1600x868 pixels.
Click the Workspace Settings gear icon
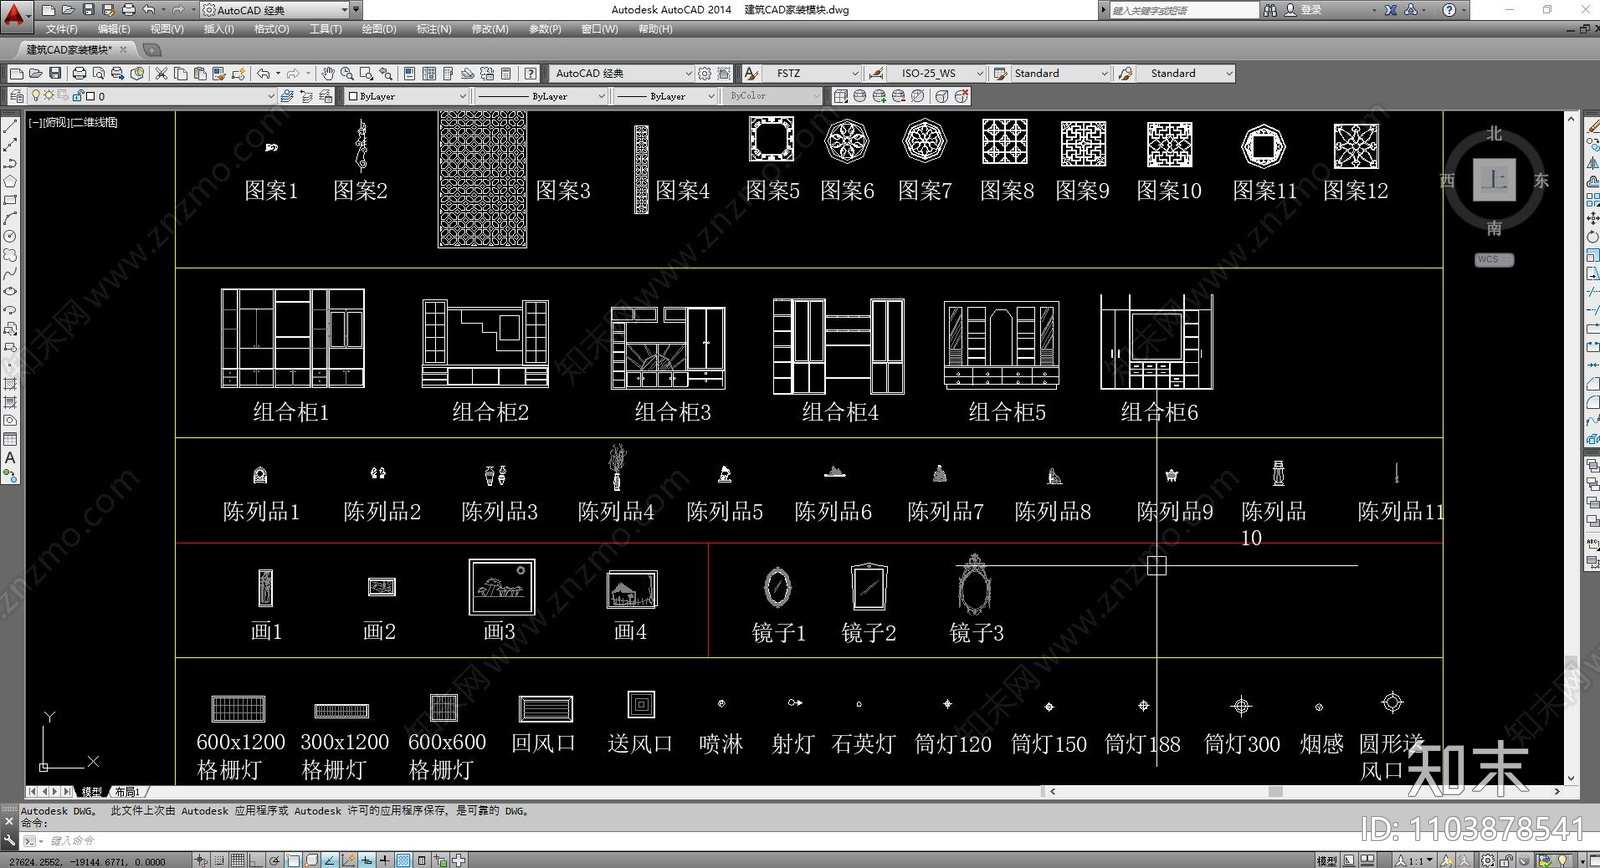pos(705,73)
